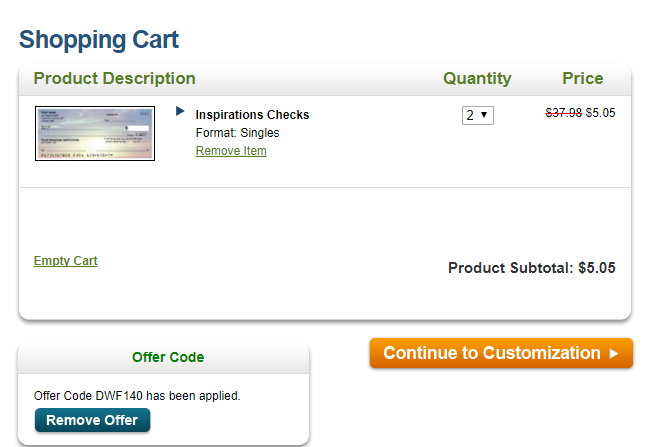658x447 pixels.
Task: Click the crossed-out $37.98 price
Action: pos(563,113)
